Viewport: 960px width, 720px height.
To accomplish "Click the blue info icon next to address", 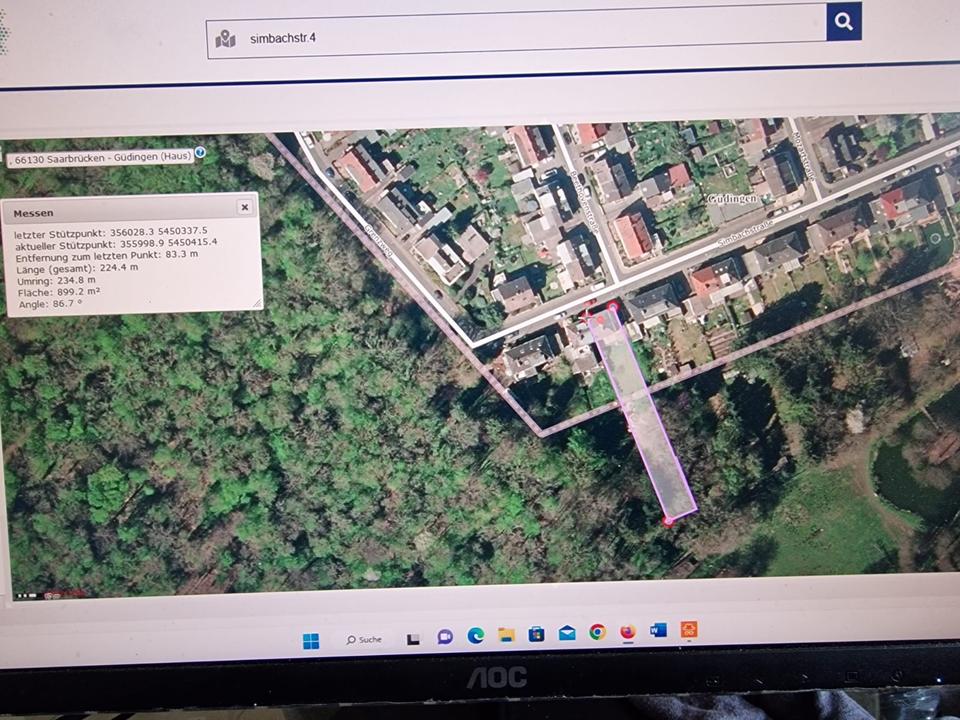I will [198, 153].
